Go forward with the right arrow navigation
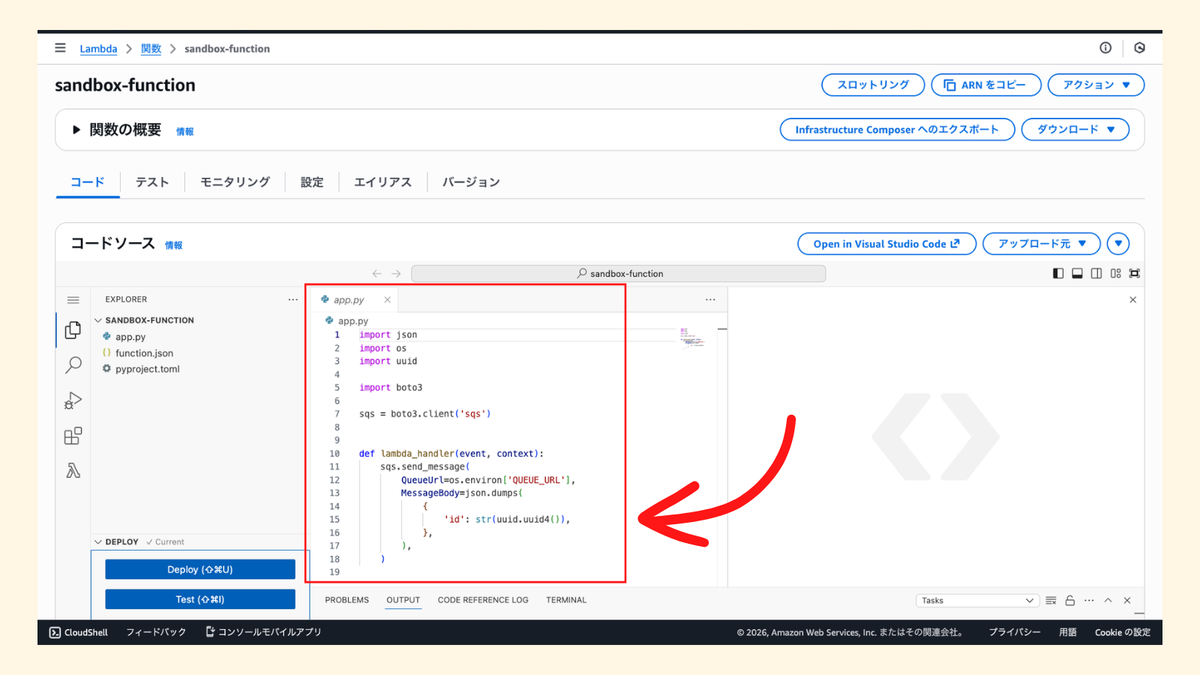Image resolution: width=1200 pixels, height=675 pixels. 396,274
